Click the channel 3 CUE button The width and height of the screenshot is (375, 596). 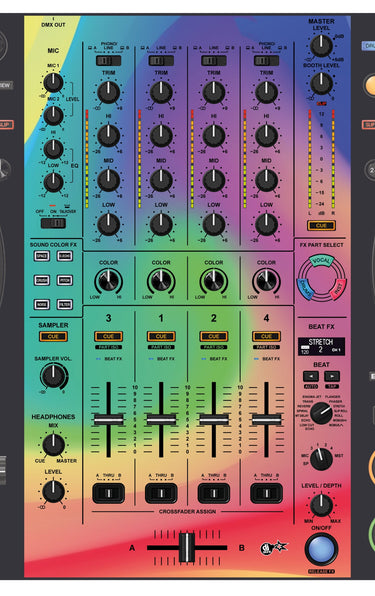[109, 336]
